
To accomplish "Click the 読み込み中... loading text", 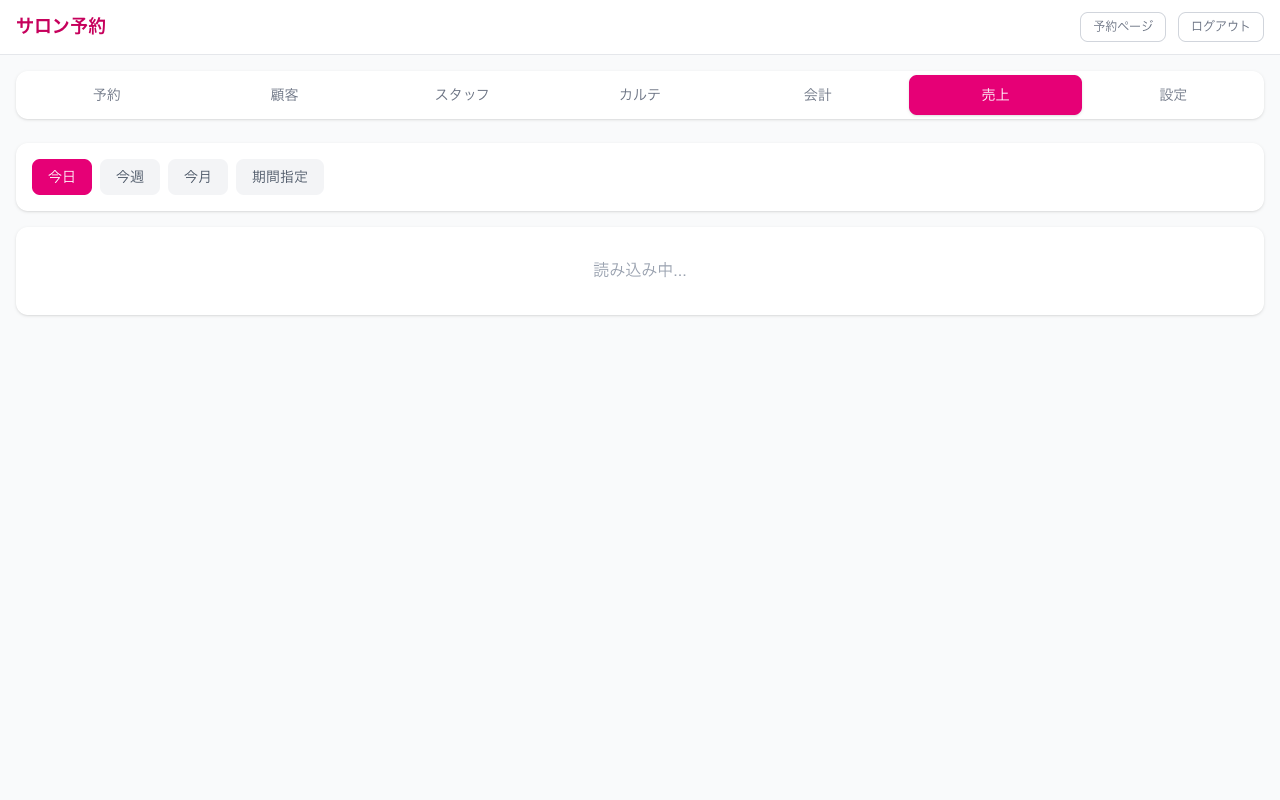I will 640,270.
